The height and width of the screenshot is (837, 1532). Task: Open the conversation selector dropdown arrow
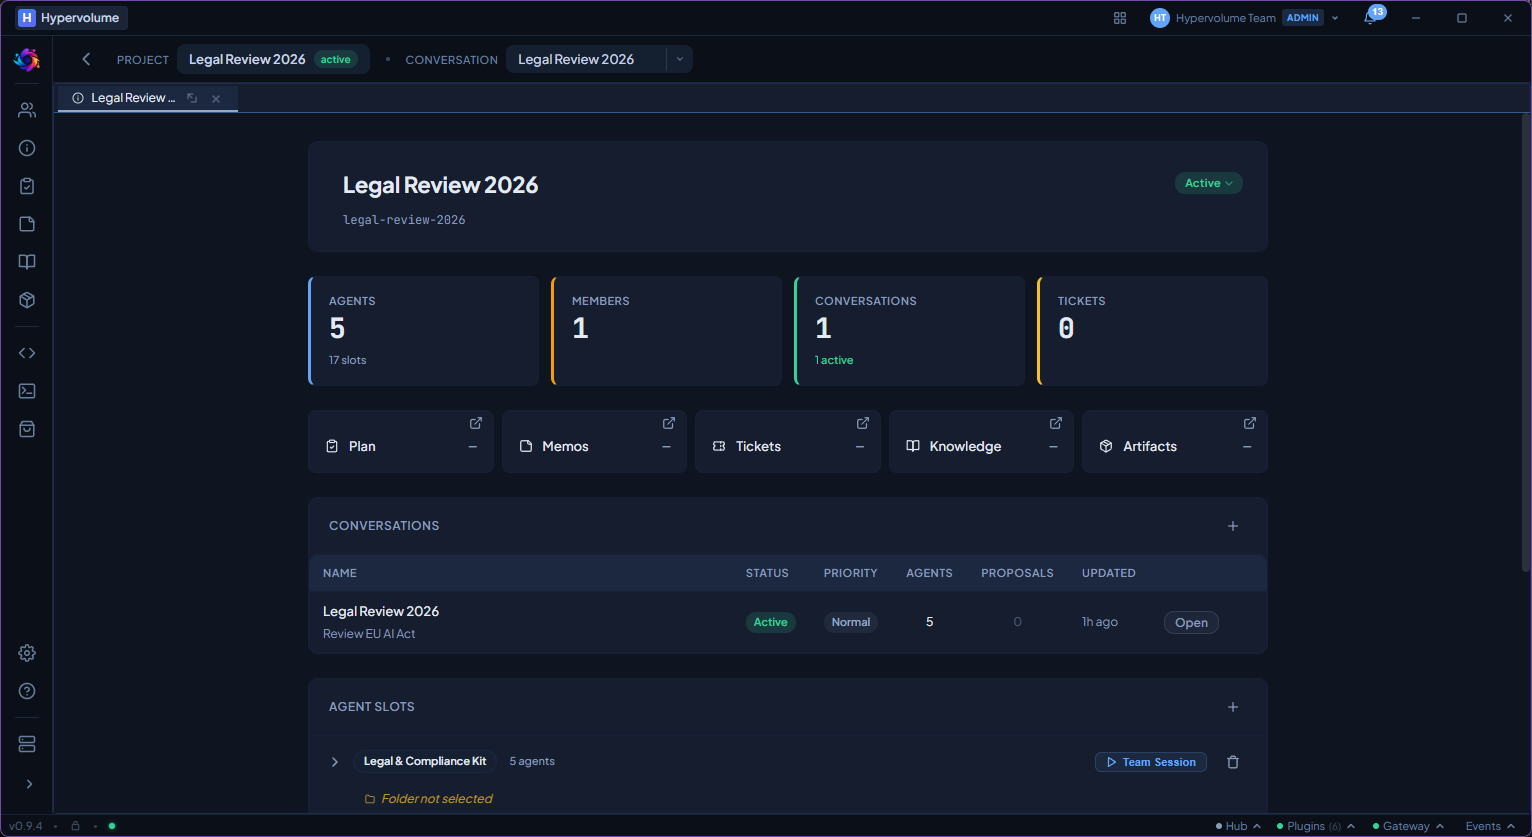tap(680, 59)
